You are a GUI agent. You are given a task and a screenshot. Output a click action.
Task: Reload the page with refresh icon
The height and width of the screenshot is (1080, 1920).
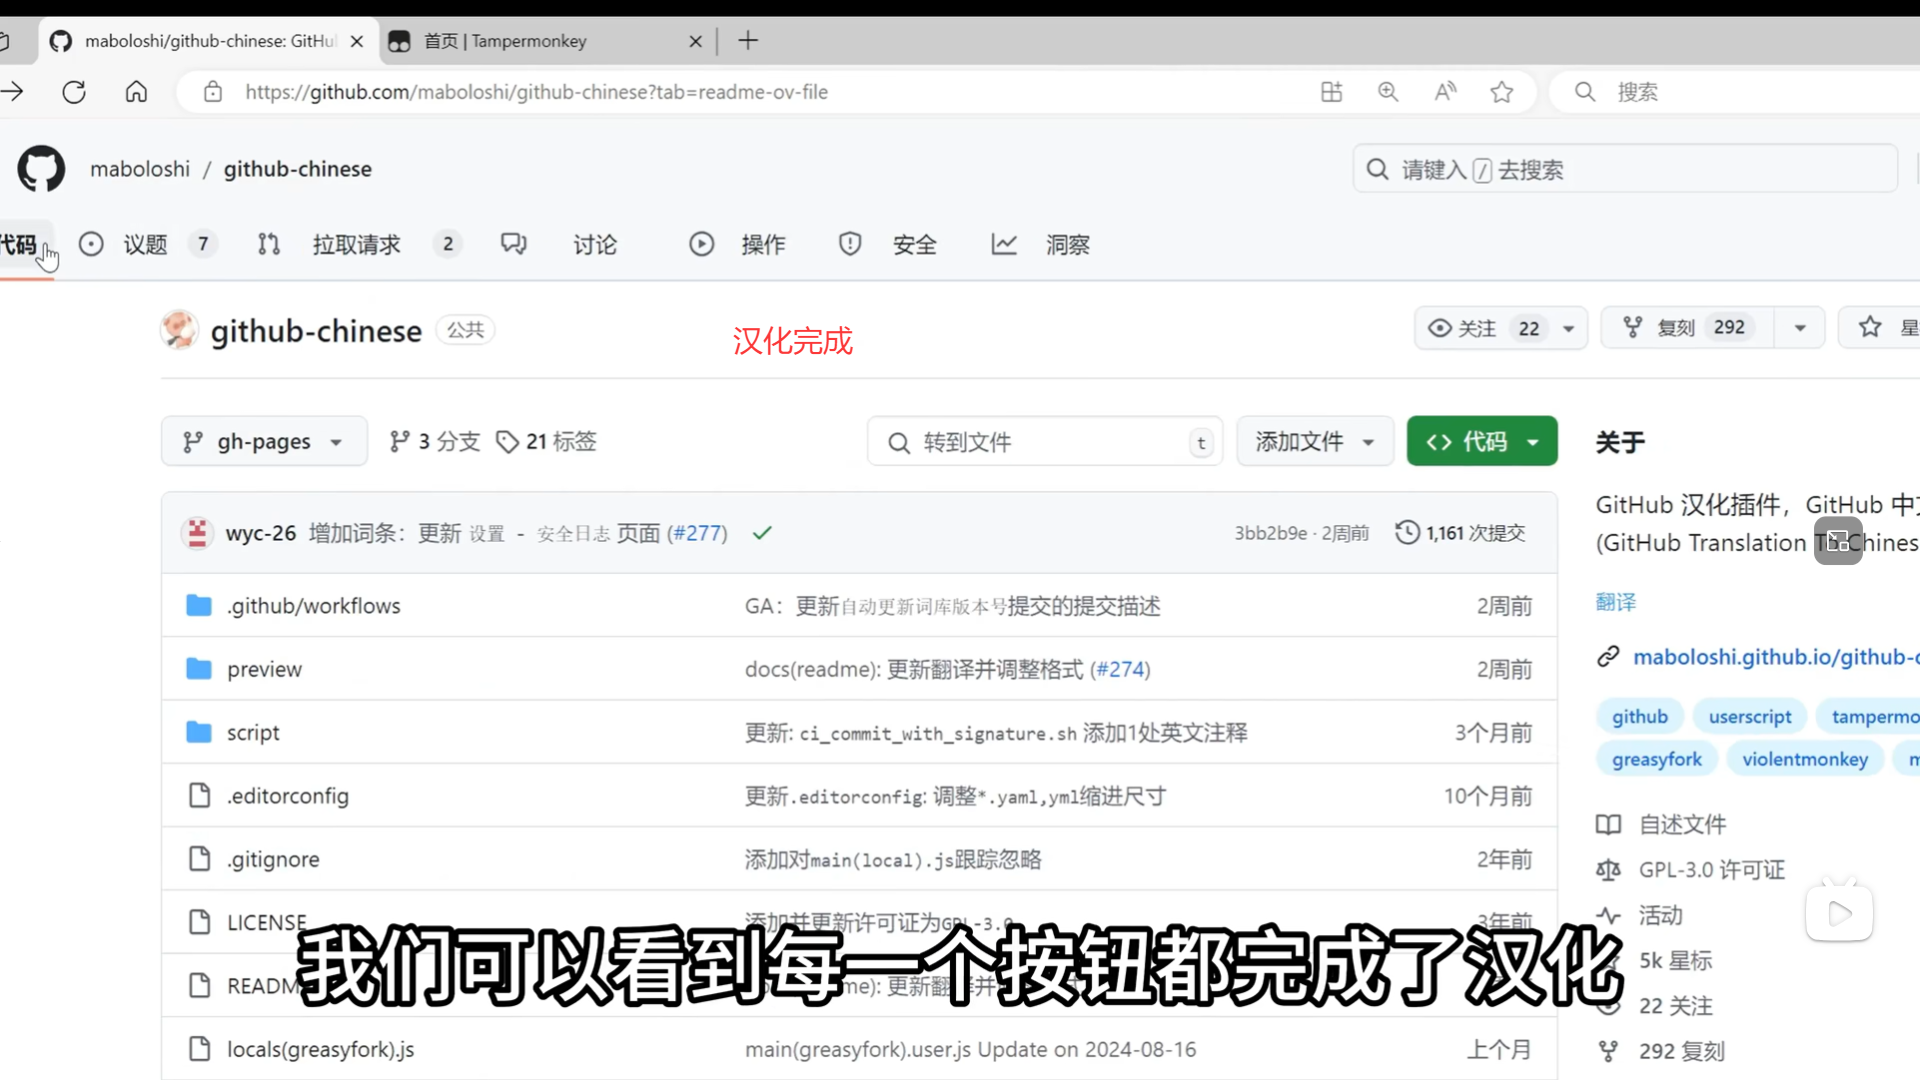[74, 92]
